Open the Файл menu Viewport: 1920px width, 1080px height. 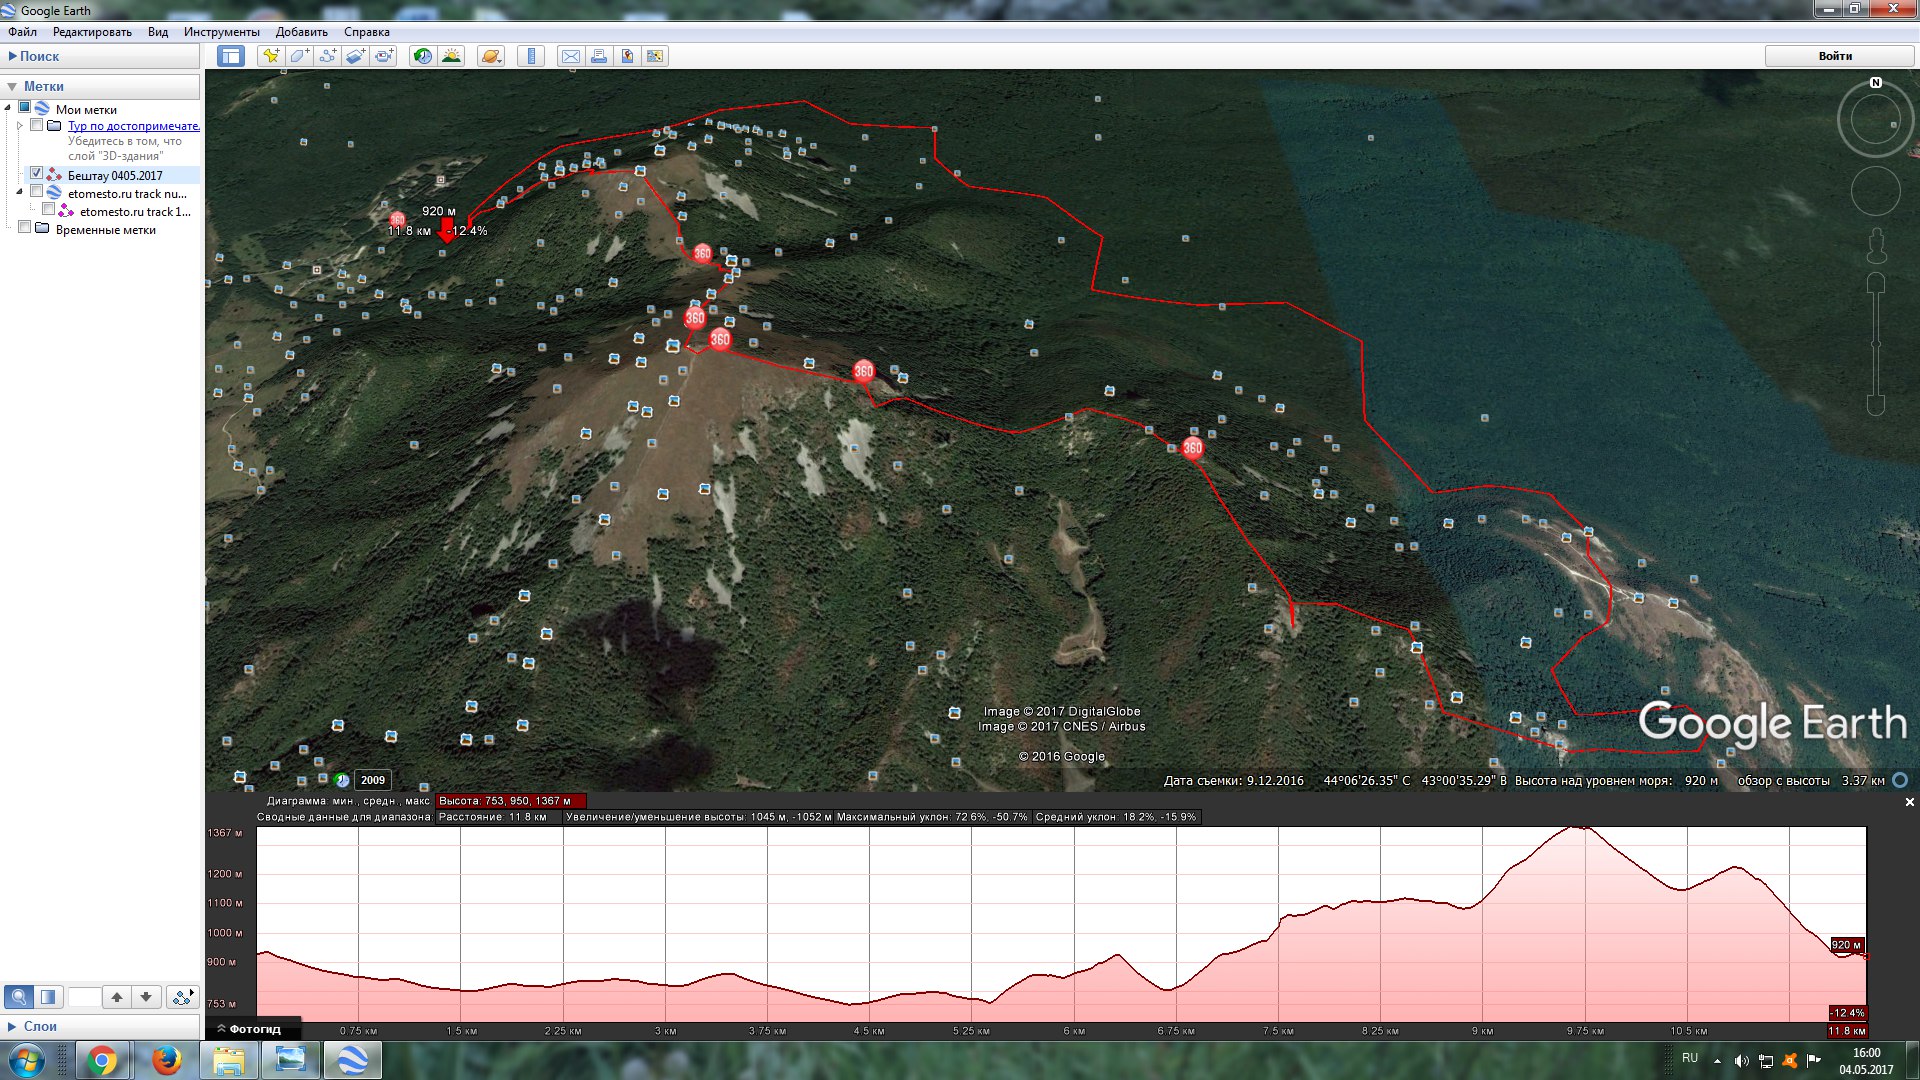[x=22, y=32]
